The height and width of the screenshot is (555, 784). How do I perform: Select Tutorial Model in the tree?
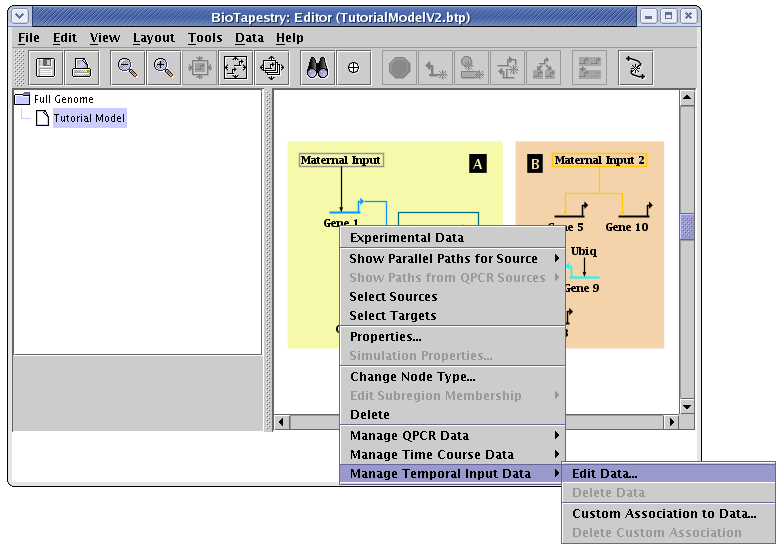click(89, 118)
